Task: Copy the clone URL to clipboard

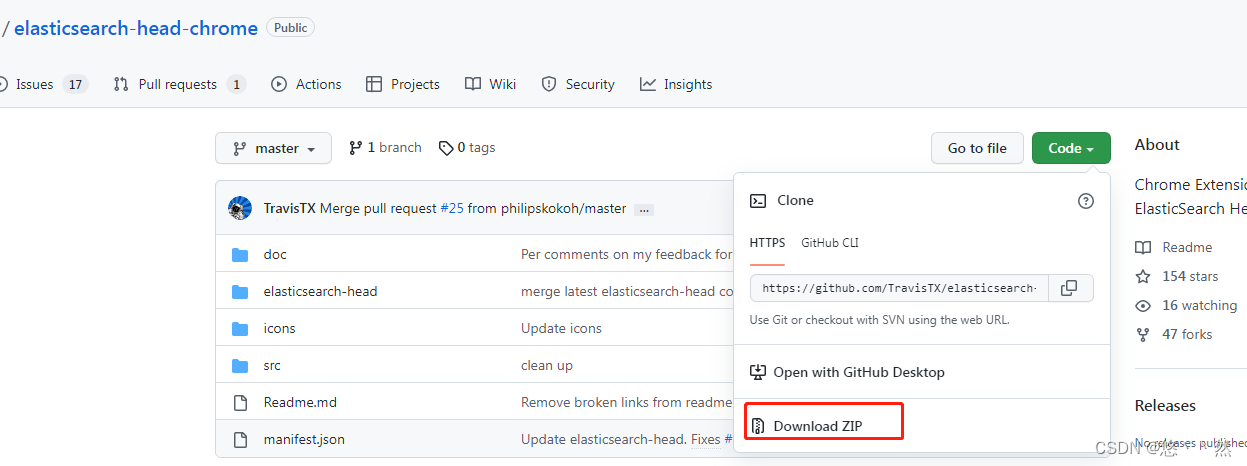Action: (1070, 288)
